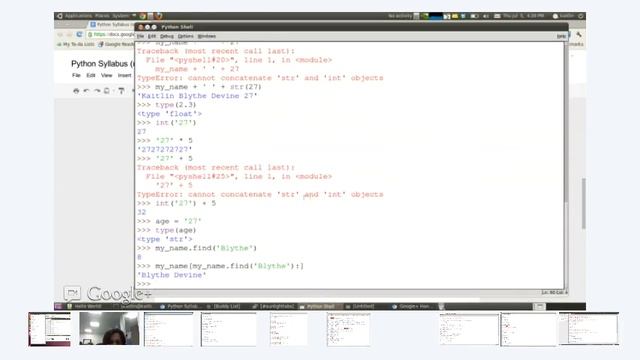Open the Debug menu in Python Shell

pyautogui.click(x=167, y=36)
